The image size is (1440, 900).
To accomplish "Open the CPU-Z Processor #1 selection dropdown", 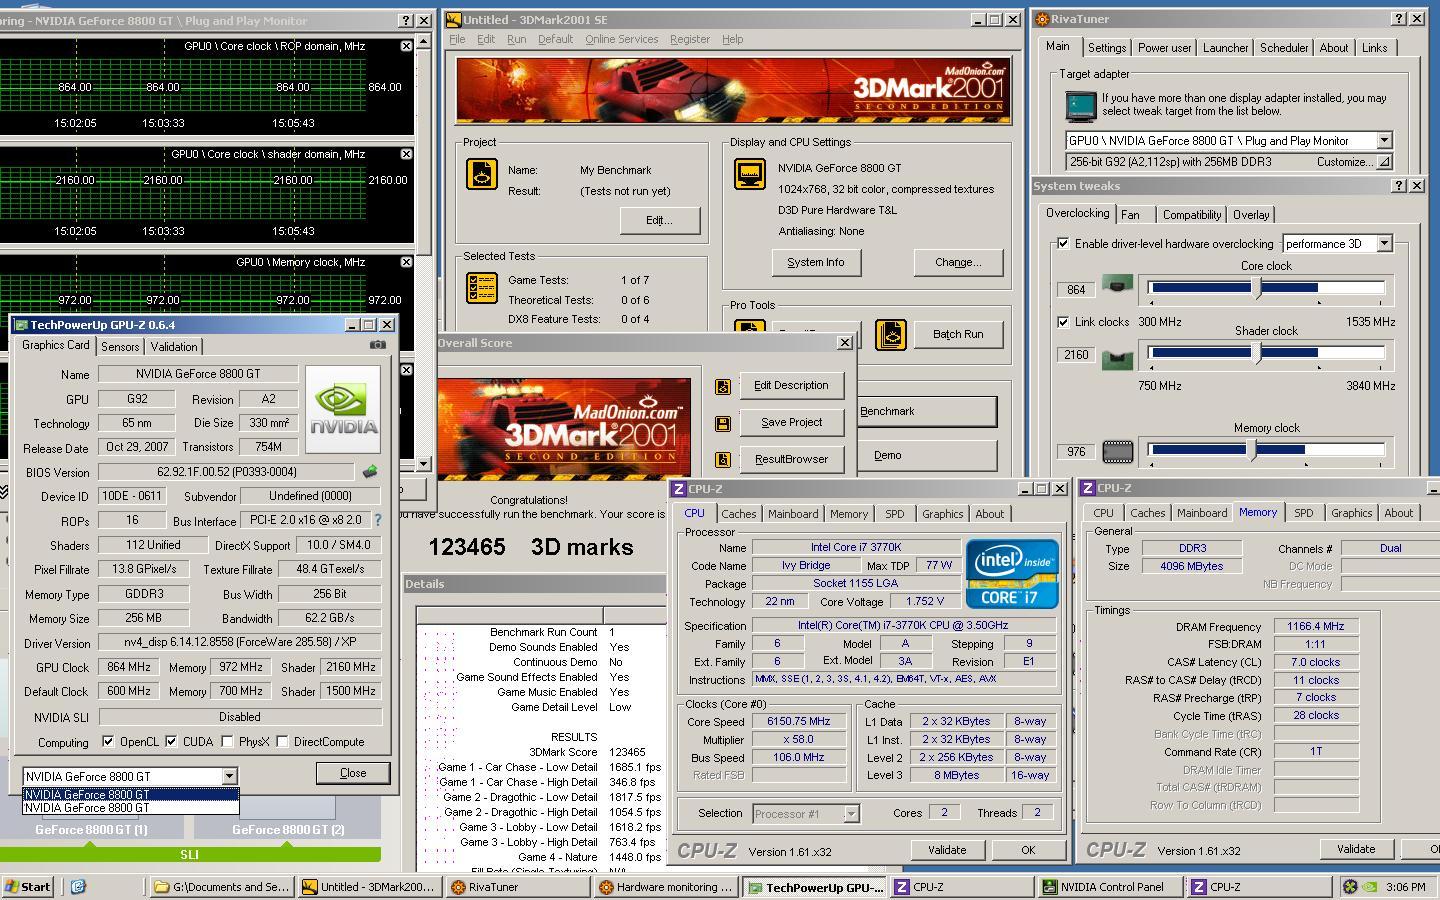I will [x=851, y=814].
